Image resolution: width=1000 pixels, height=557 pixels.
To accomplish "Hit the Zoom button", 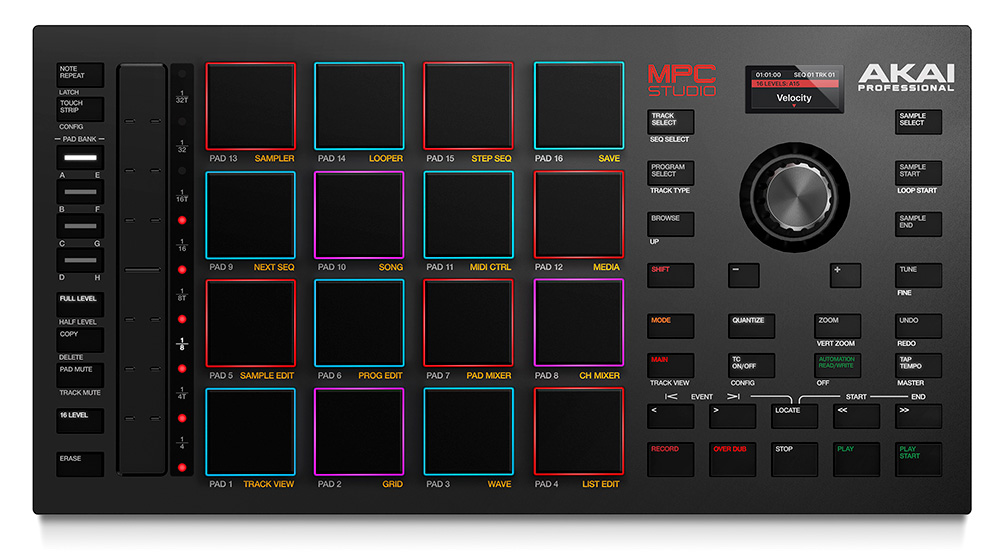I will pyautogui.click(x=837, y=326).
